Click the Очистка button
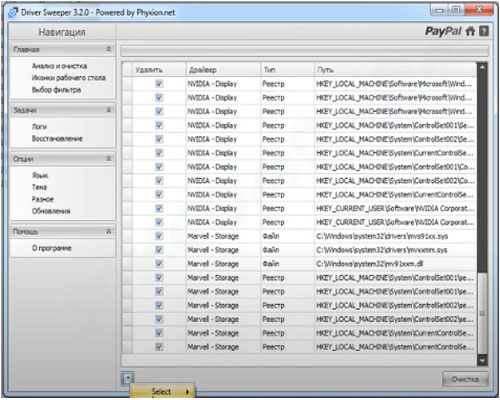This screenshot has height=400, width=500. [465, 379]
